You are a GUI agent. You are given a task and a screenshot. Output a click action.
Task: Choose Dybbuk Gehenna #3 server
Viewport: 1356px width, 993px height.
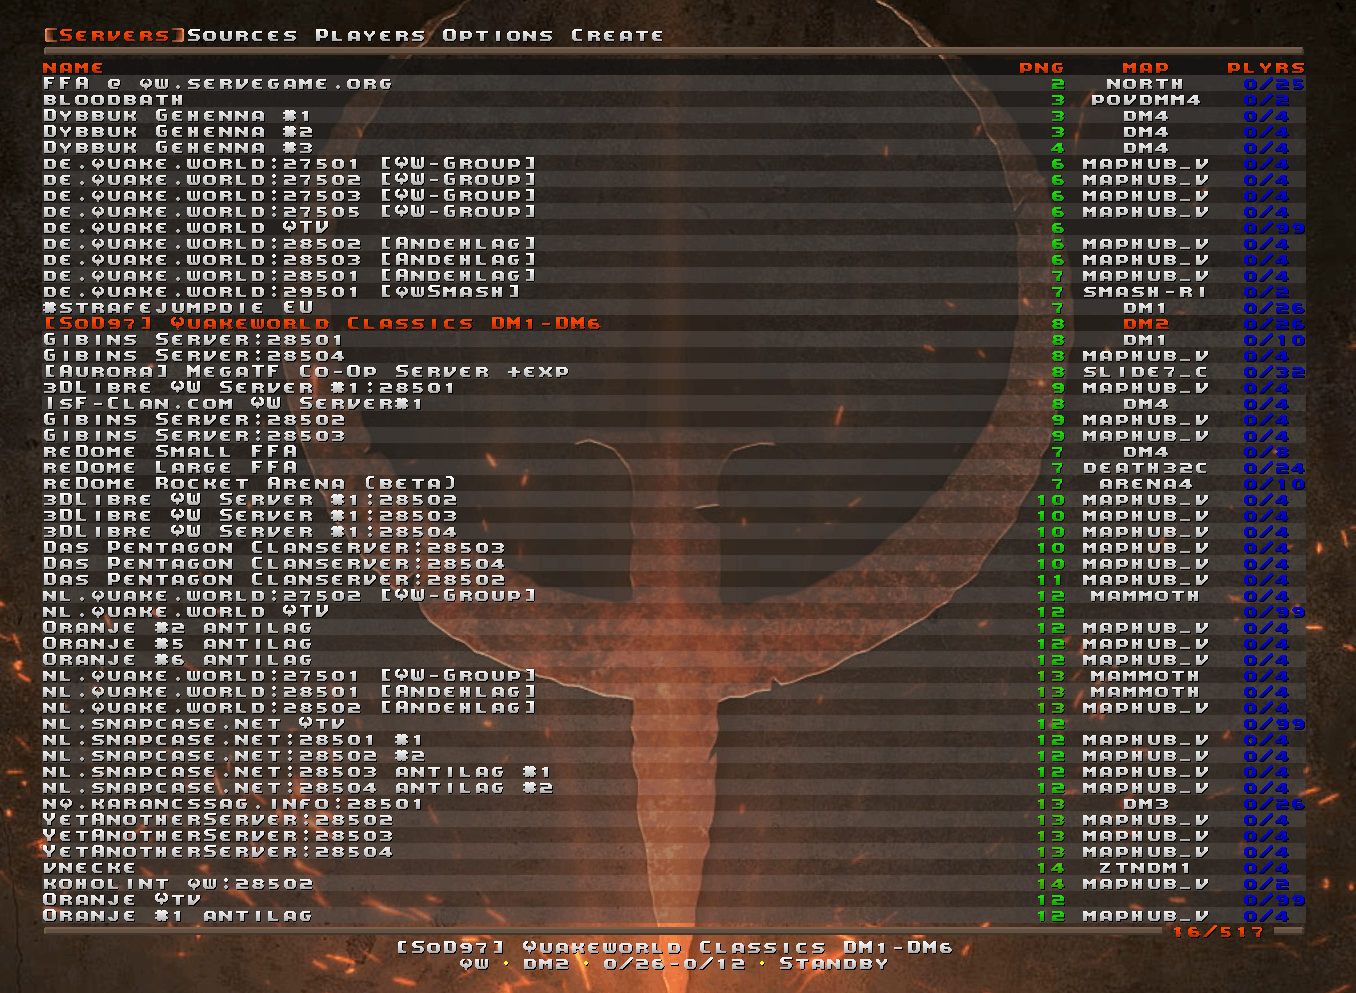coord(177,148)
